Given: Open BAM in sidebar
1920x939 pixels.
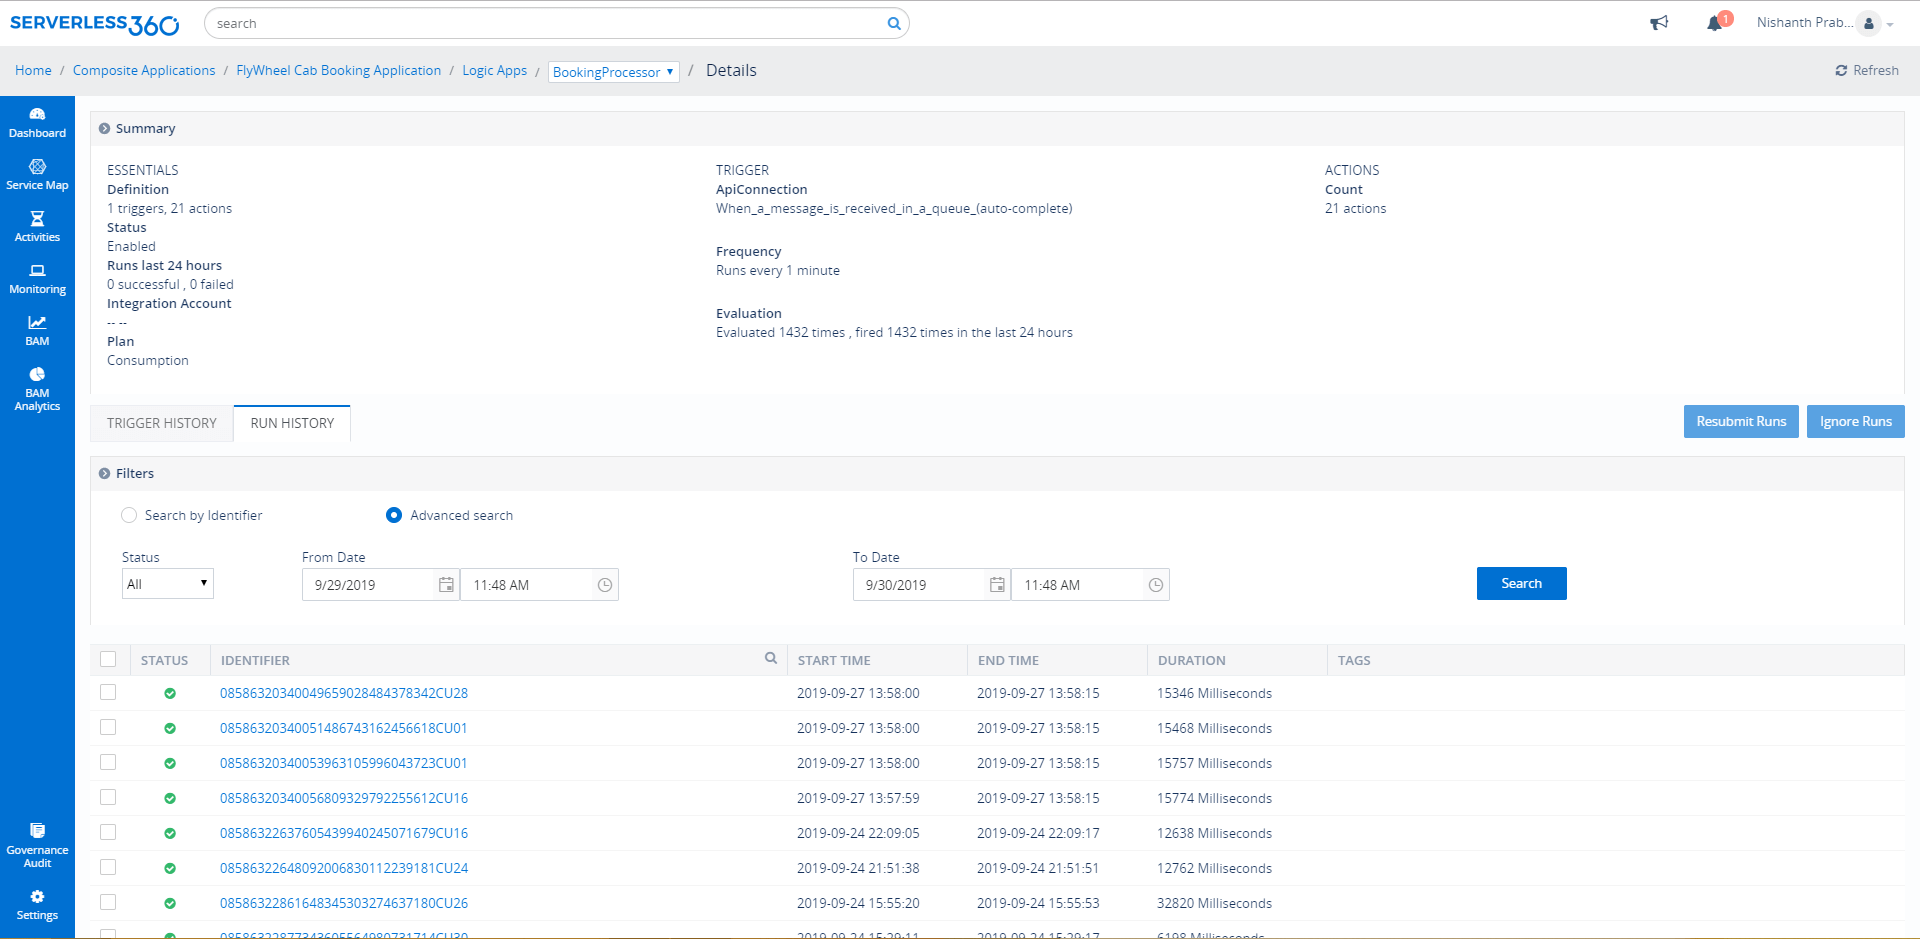Looking at the screenshot, I should 37,331.
